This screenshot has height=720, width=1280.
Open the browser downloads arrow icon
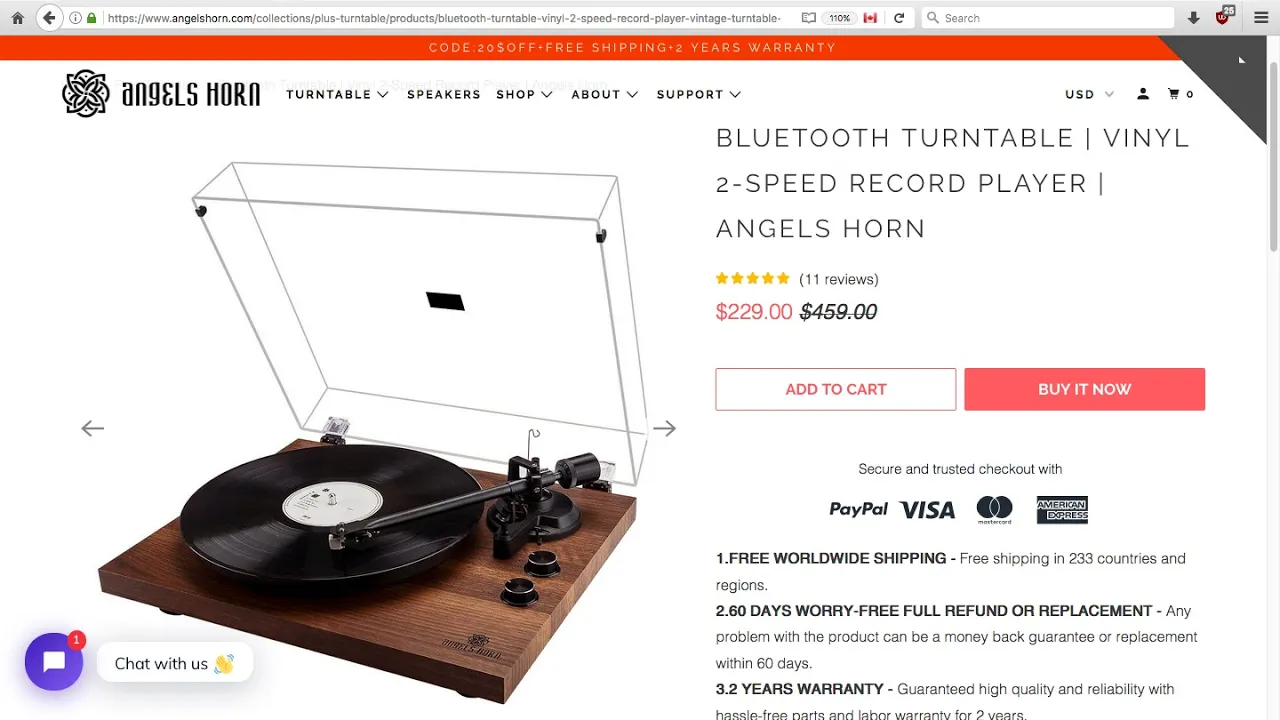1194,18
